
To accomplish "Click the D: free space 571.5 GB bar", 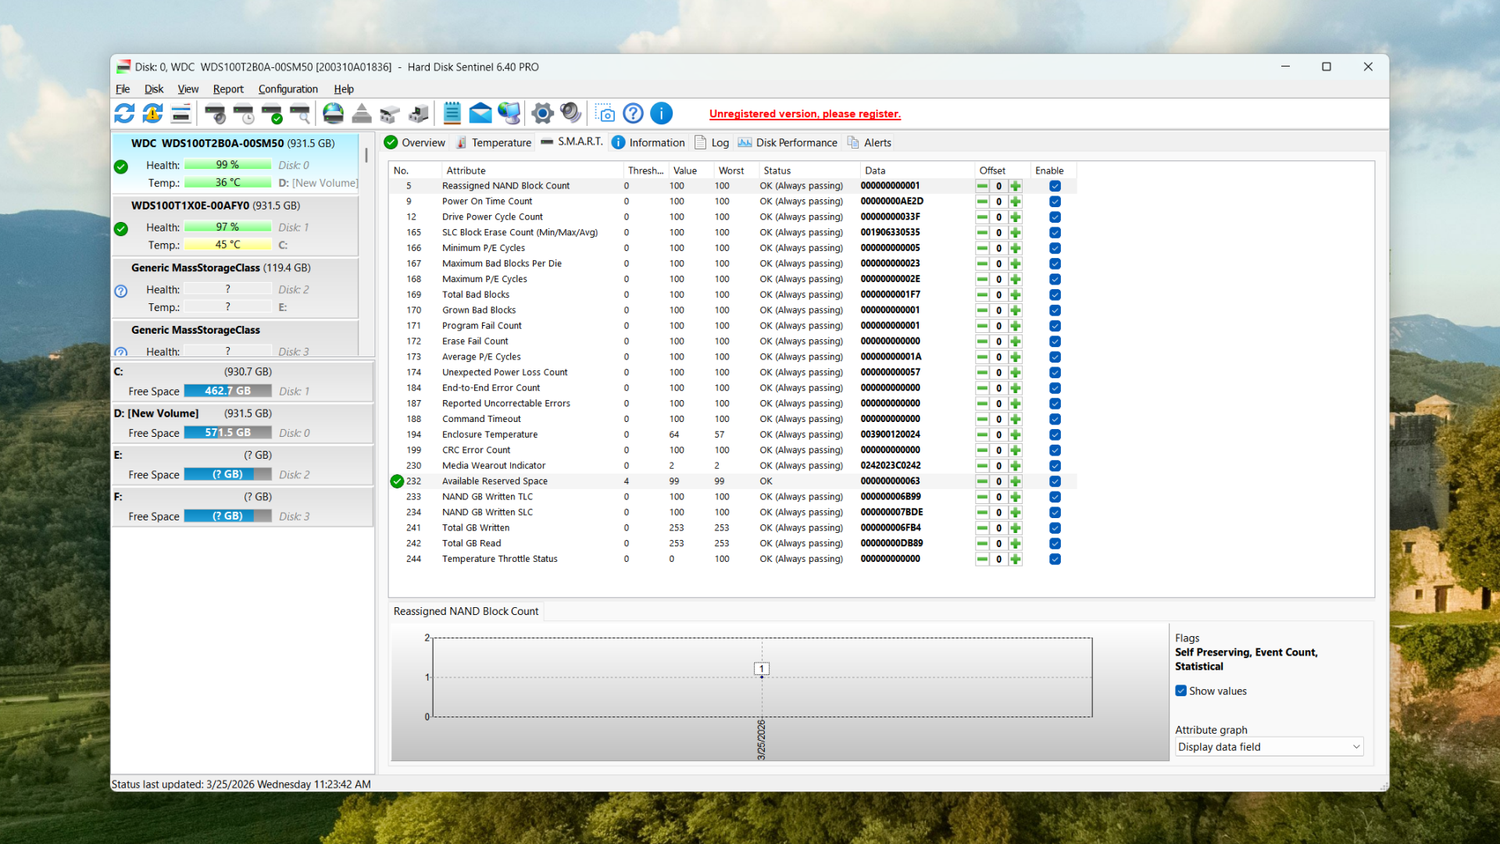I will pos(228,433).
